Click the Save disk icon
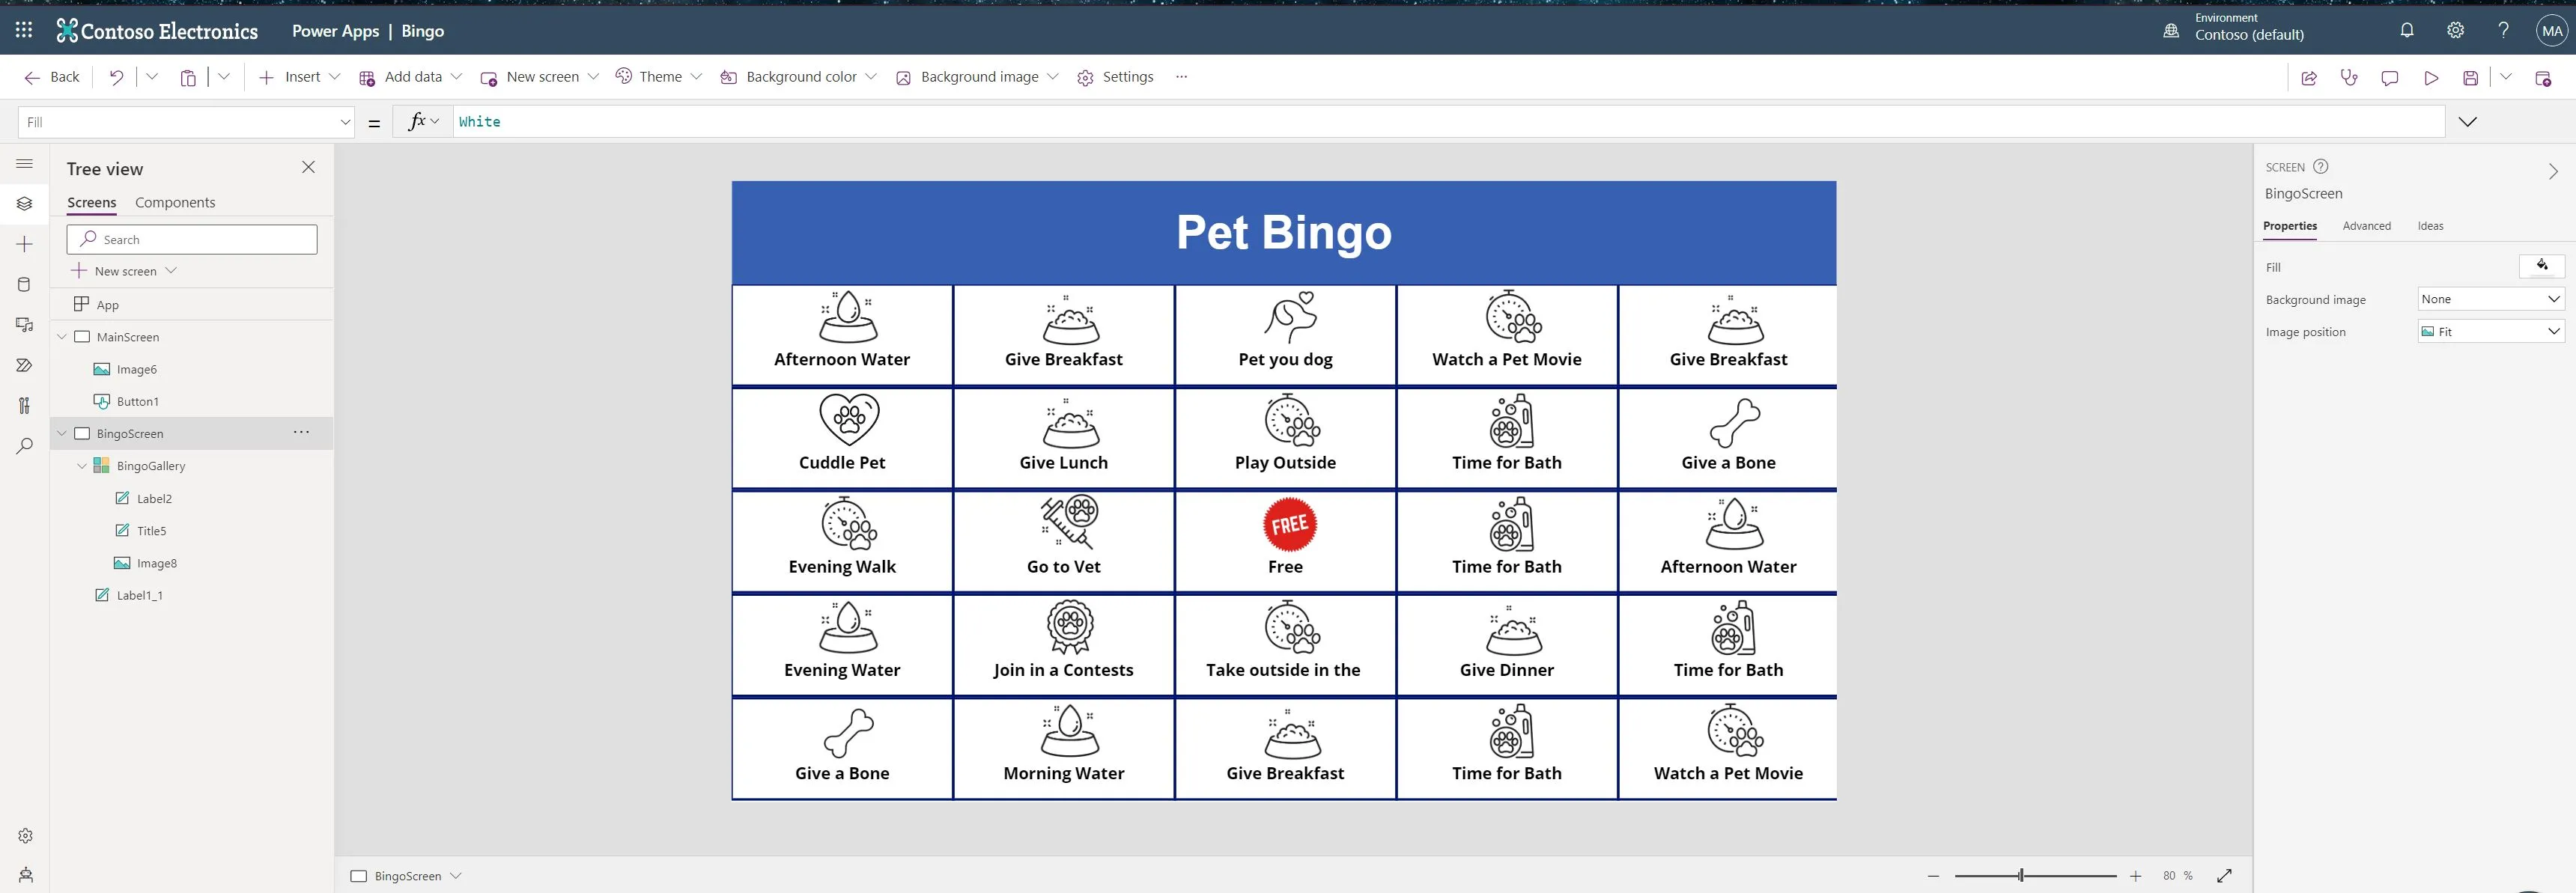The image size is (2576, 893). pyautogui.click(x=2470, y=77)
